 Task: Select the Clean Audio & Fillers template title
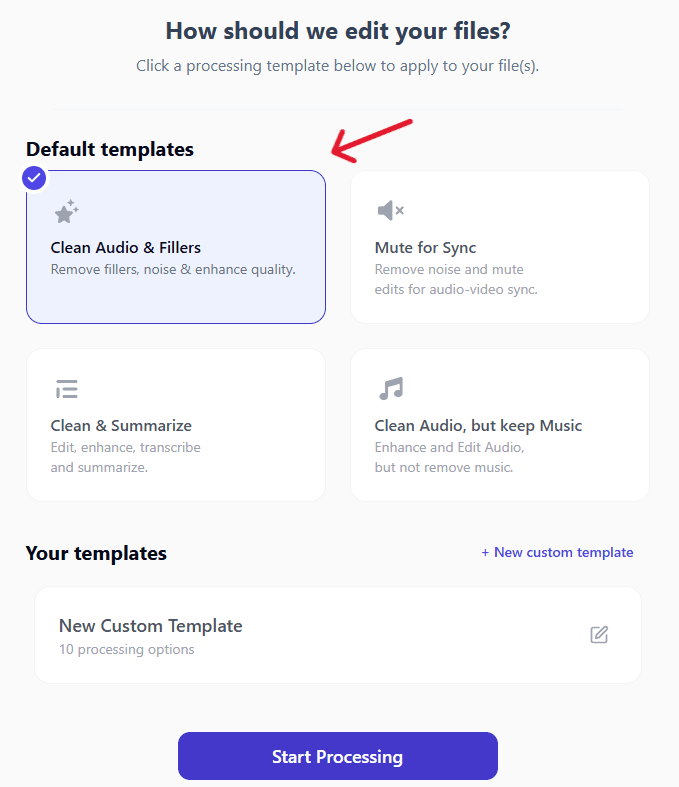pos(125,247)
